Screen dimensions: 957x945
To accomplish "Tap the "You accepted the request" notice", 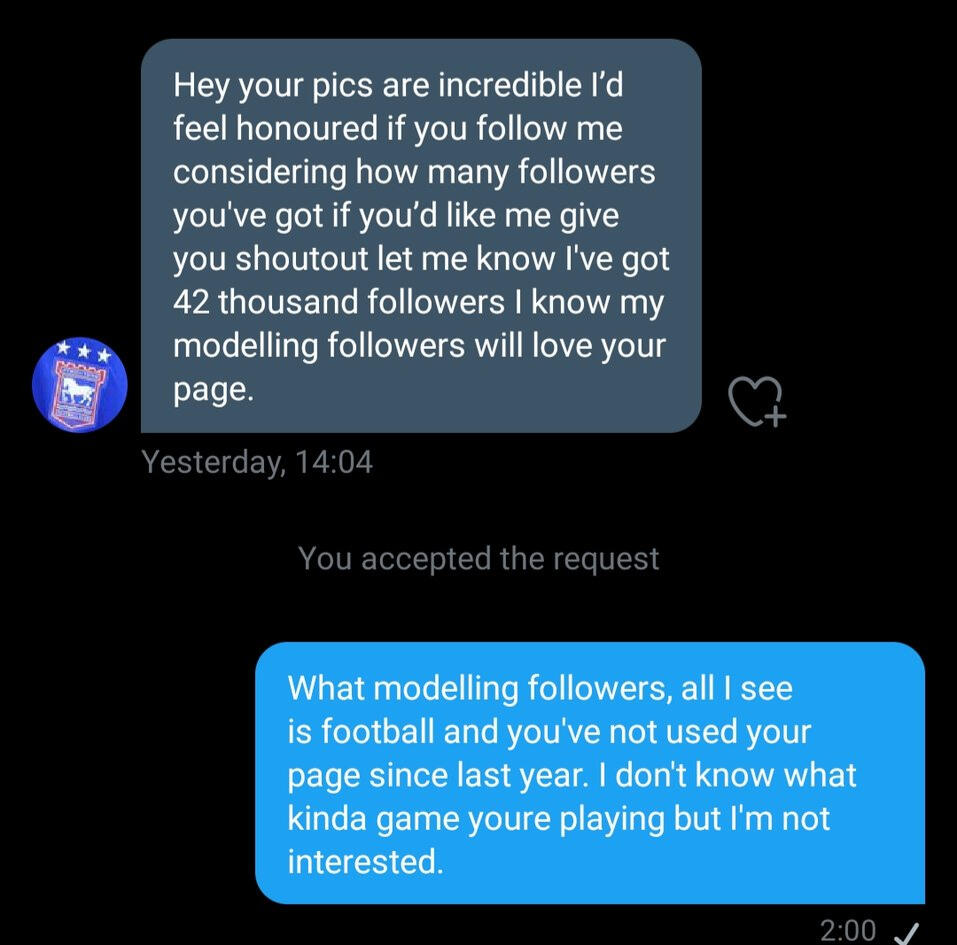I will [x=478, y=558].
